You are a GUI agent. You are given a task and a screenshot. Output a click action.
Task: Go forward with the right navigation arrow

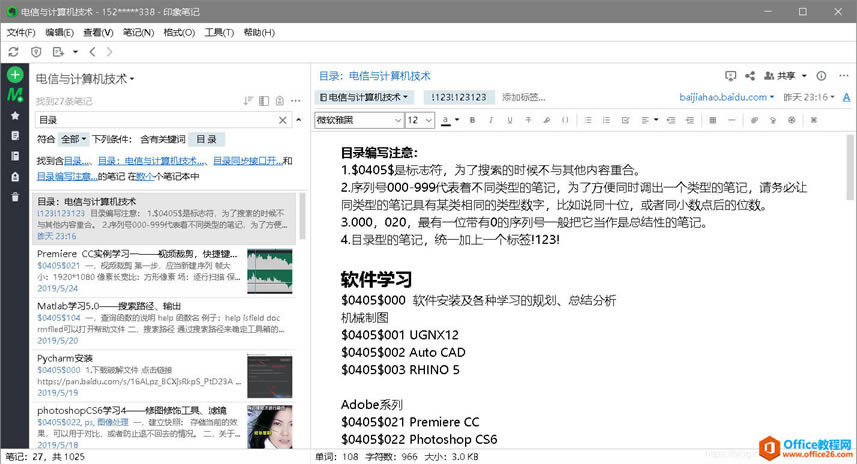[109, 52]
